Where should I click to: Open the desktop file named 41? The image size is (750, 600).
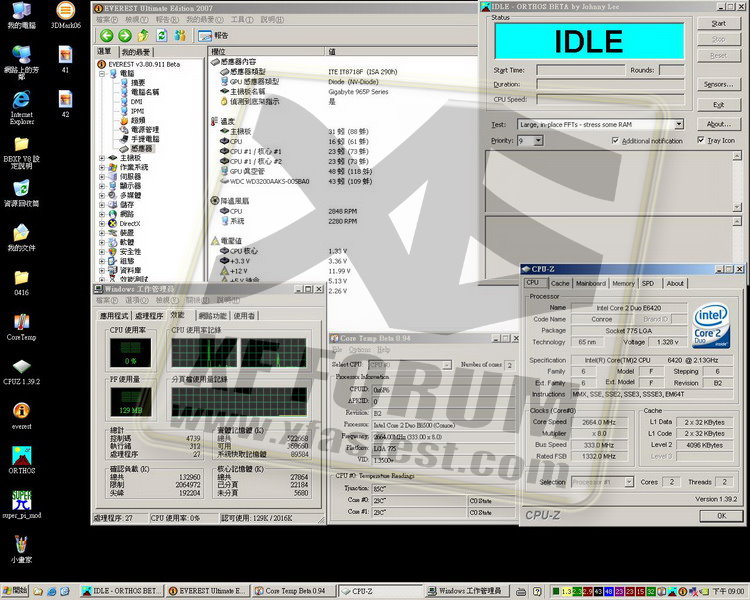[66, 59]
